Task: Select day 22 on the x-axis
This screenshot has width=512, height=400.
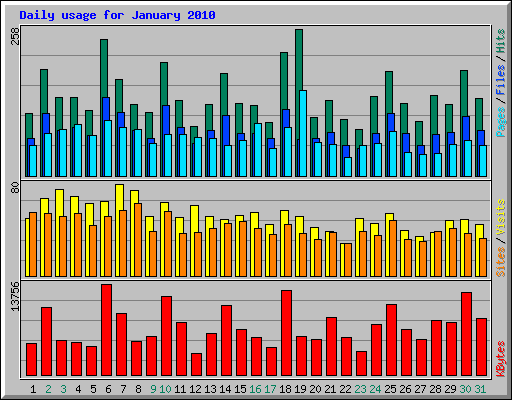Action: (x=345, y=389)
